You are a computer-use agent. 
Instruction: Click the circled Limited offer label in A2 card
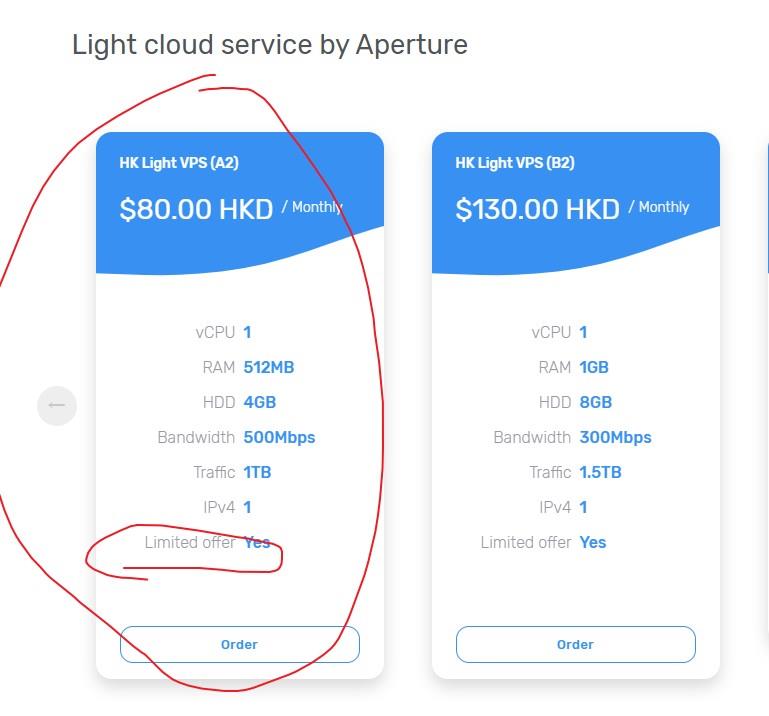[x=190, y=542]
